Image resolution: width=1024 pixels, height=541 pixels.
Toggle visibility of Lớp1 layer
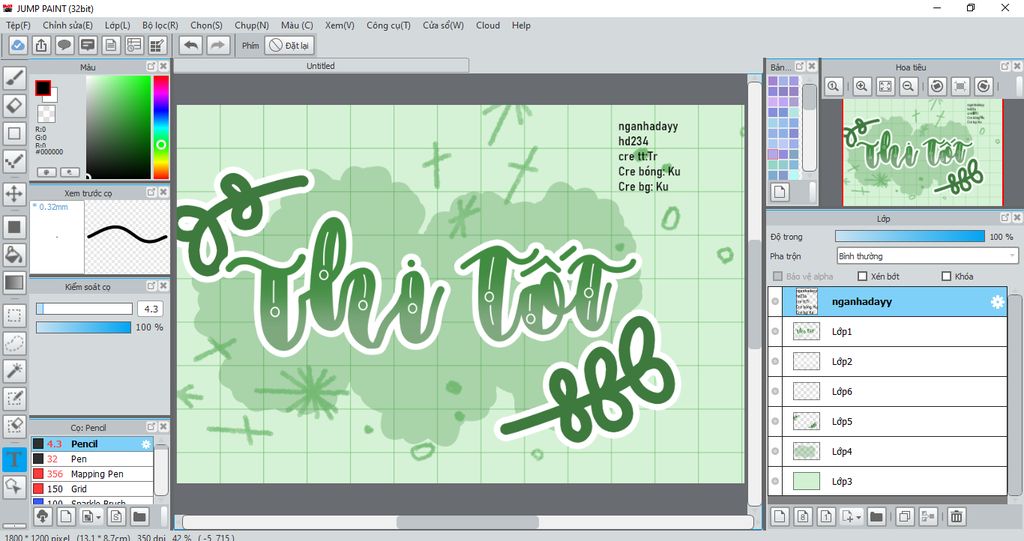pyautogui.click(x=775, y=332)
